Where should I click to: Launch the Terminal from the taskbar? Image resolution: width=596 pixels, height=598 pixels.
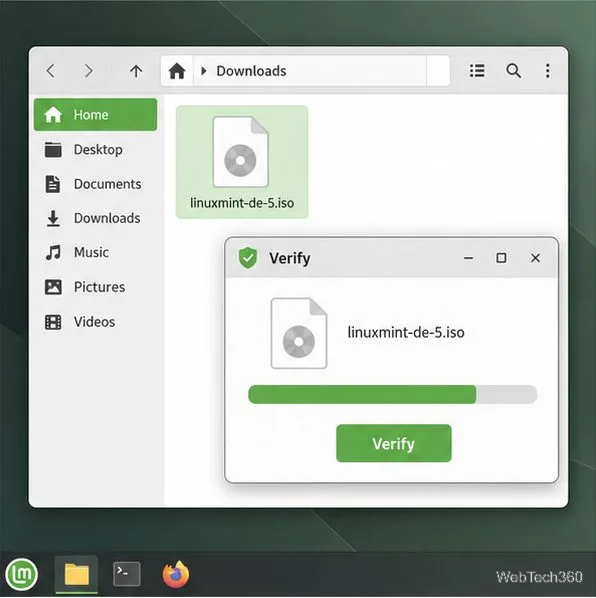click(x=127, y=574)
